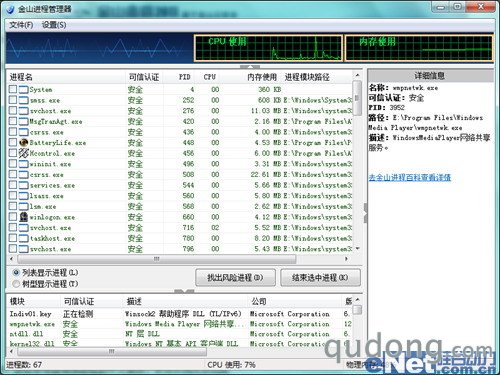Click the Mcontrol.exe process icon
The height and width of the screenshot is (375, 500).
click(23, 153)
